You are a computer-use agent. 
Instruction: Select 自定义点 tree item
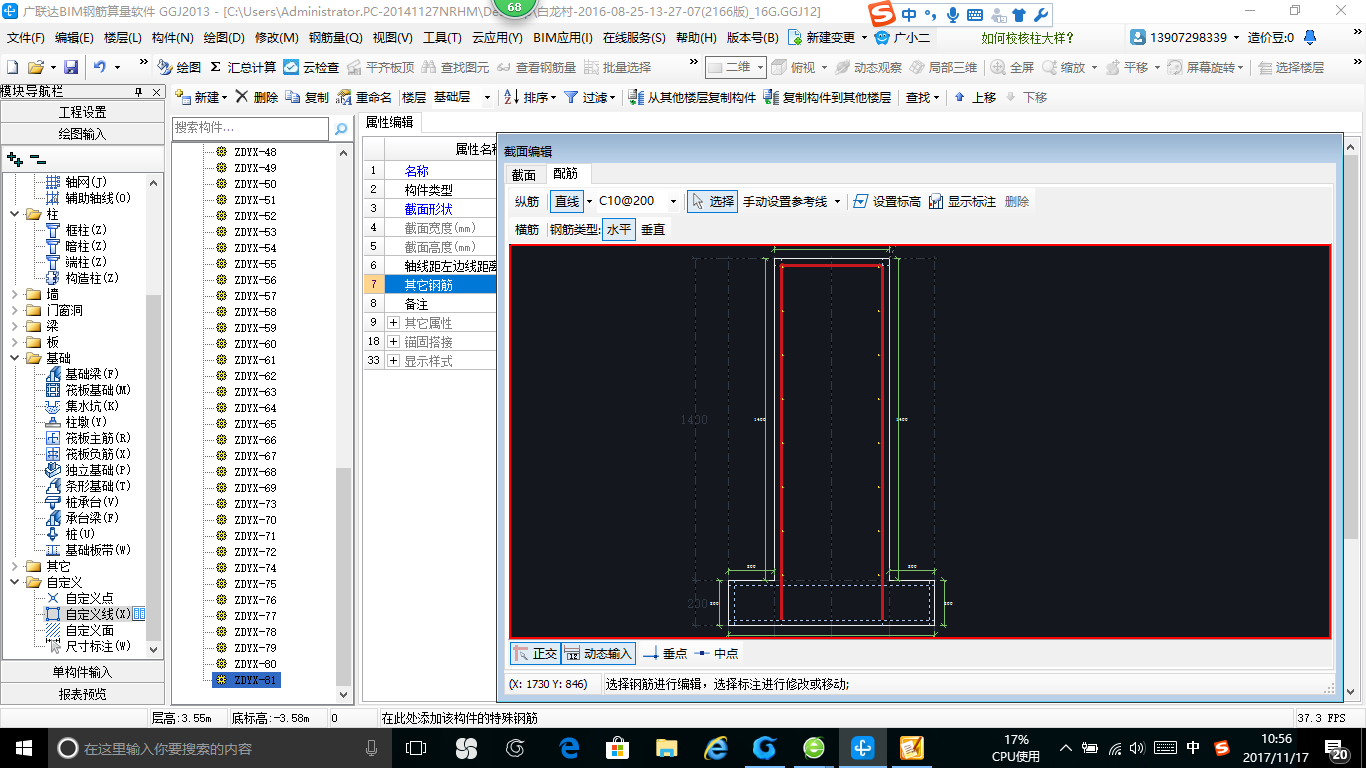point(80,598)
